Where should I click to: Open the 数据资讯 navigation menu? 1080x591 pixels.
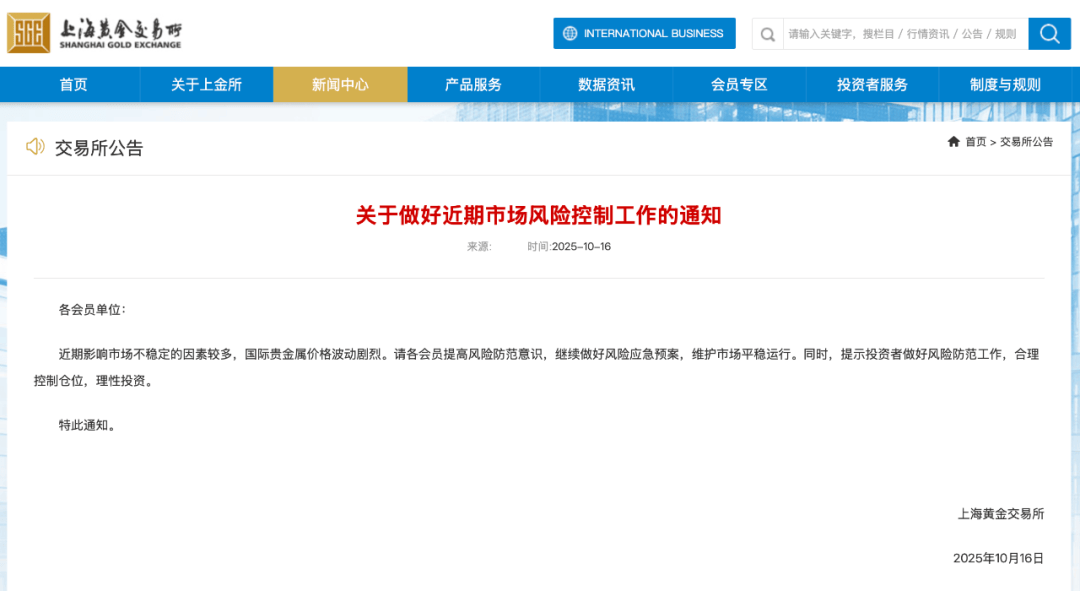click(606, 85)
